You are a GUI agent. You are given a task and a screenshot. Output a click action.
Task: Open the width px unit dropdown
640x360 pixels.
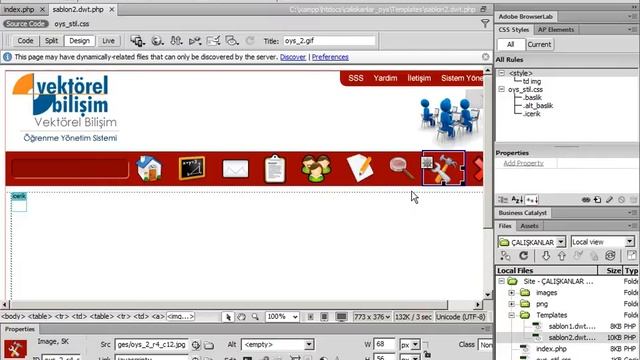point(415,345)
